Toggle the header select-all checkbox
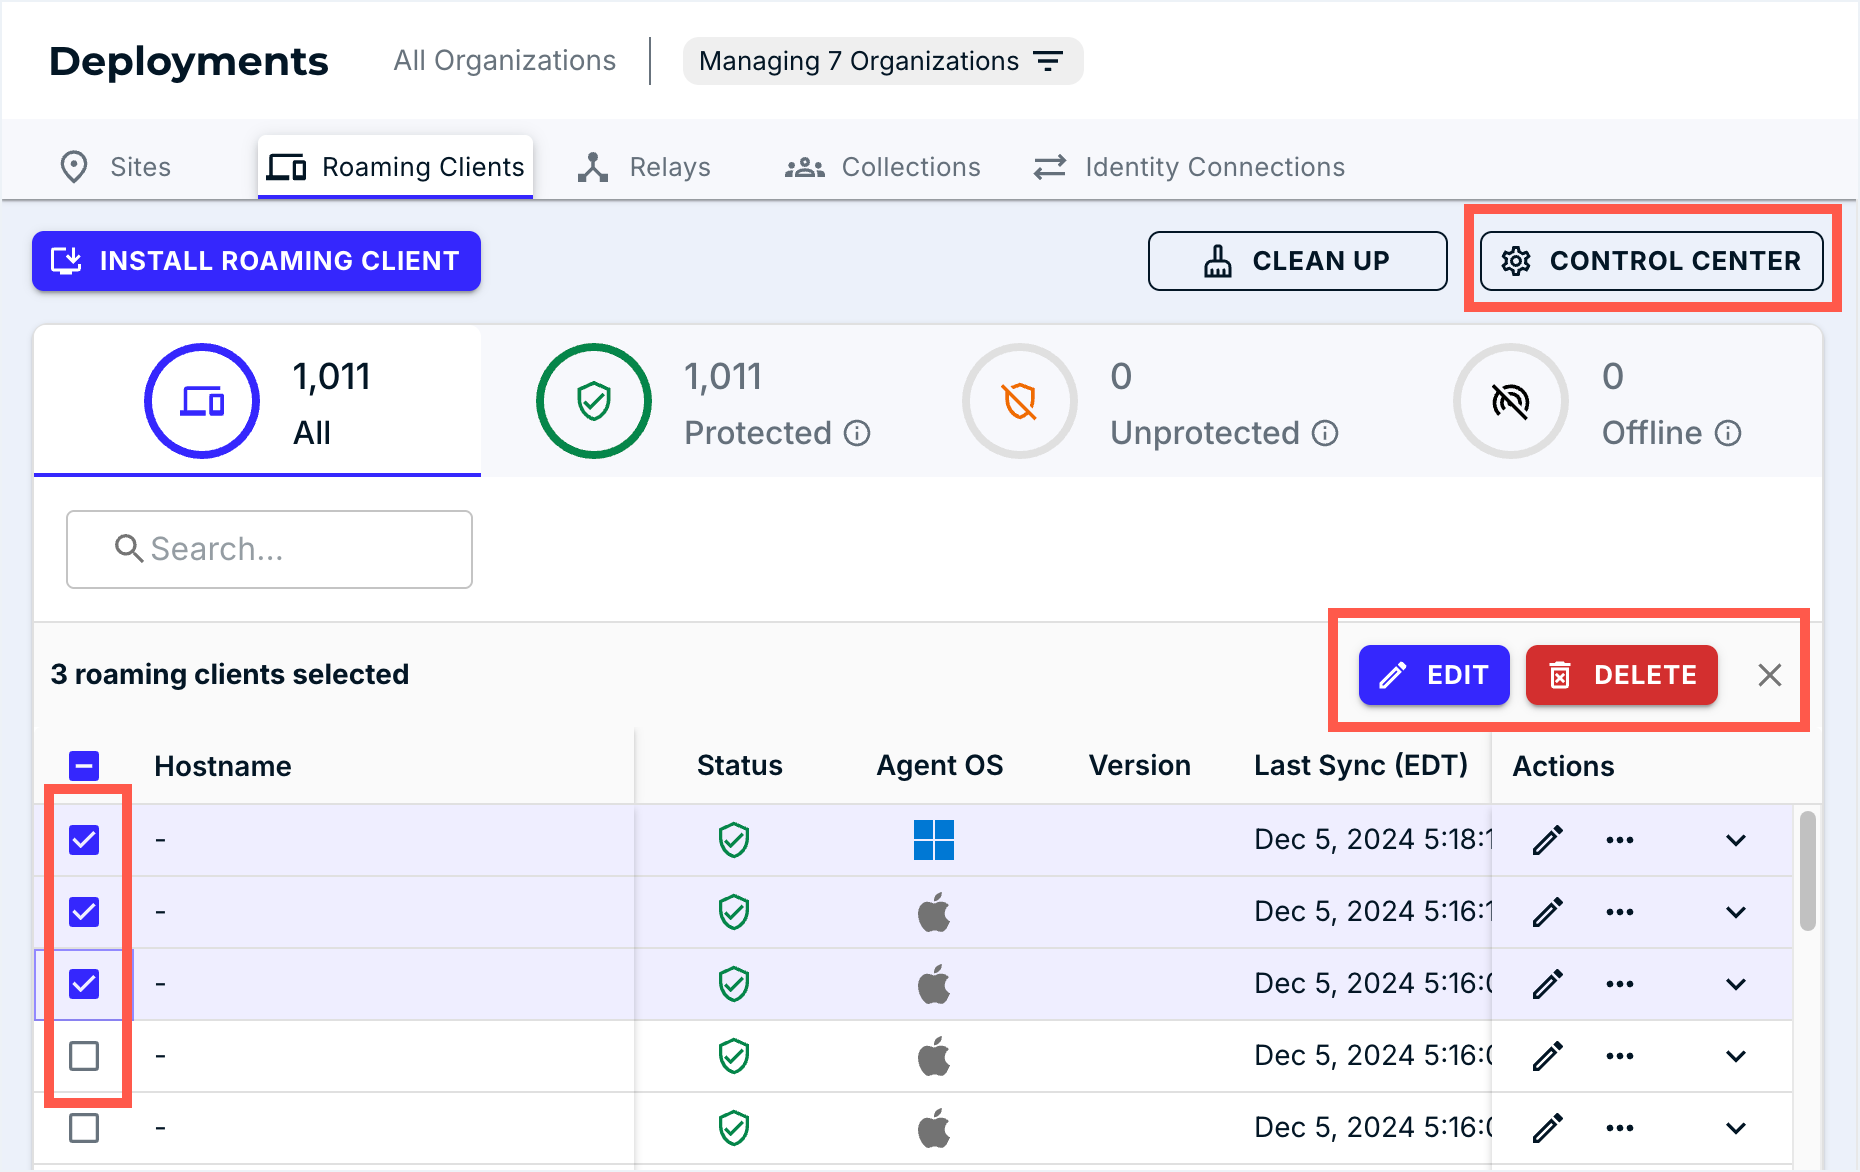This screenshot has height=1172, width=1860. (x=84, y=766)
